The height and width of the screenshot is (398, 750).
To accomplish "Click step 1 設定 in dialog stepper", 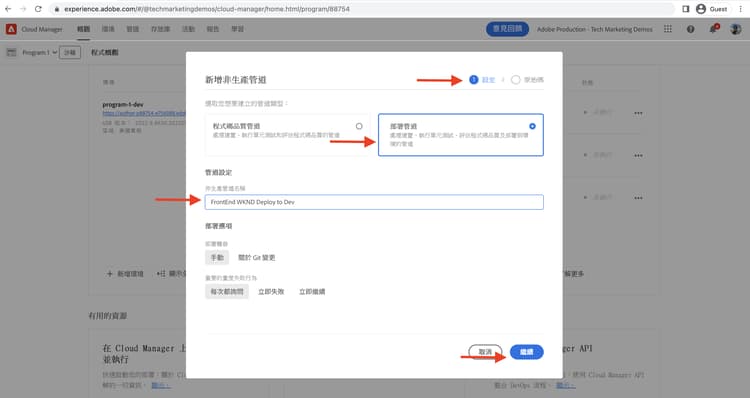I will coord(482,80).
